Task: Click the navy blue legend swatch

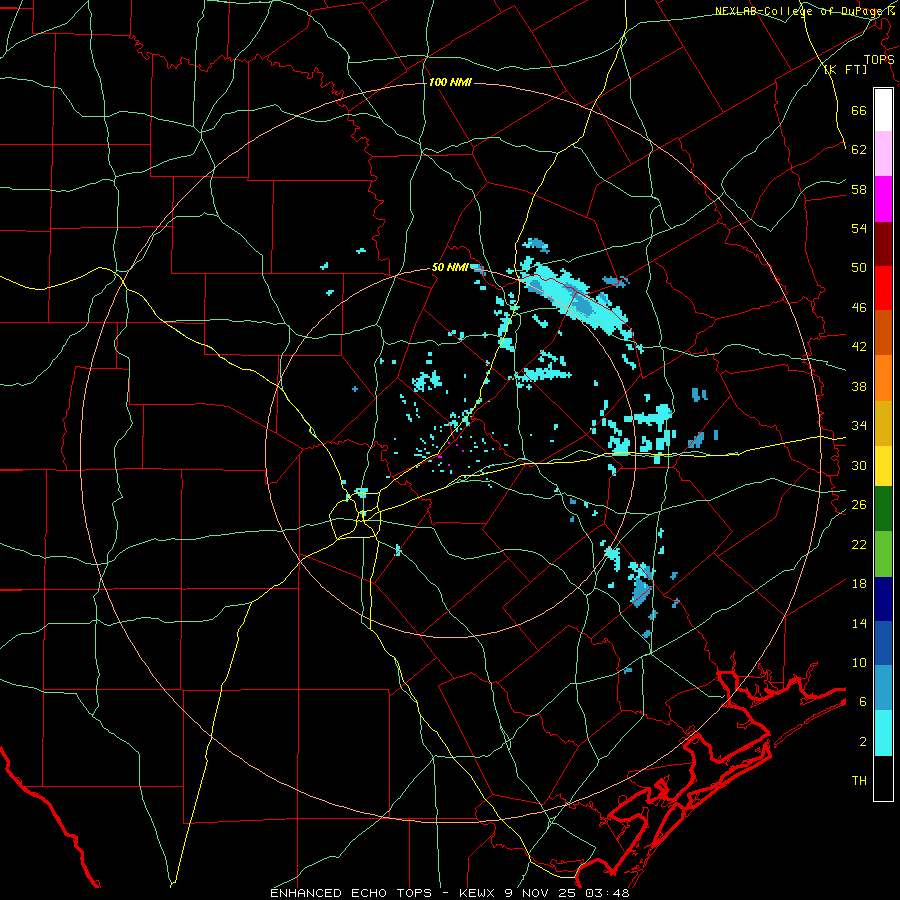Action: coord(883,599)
